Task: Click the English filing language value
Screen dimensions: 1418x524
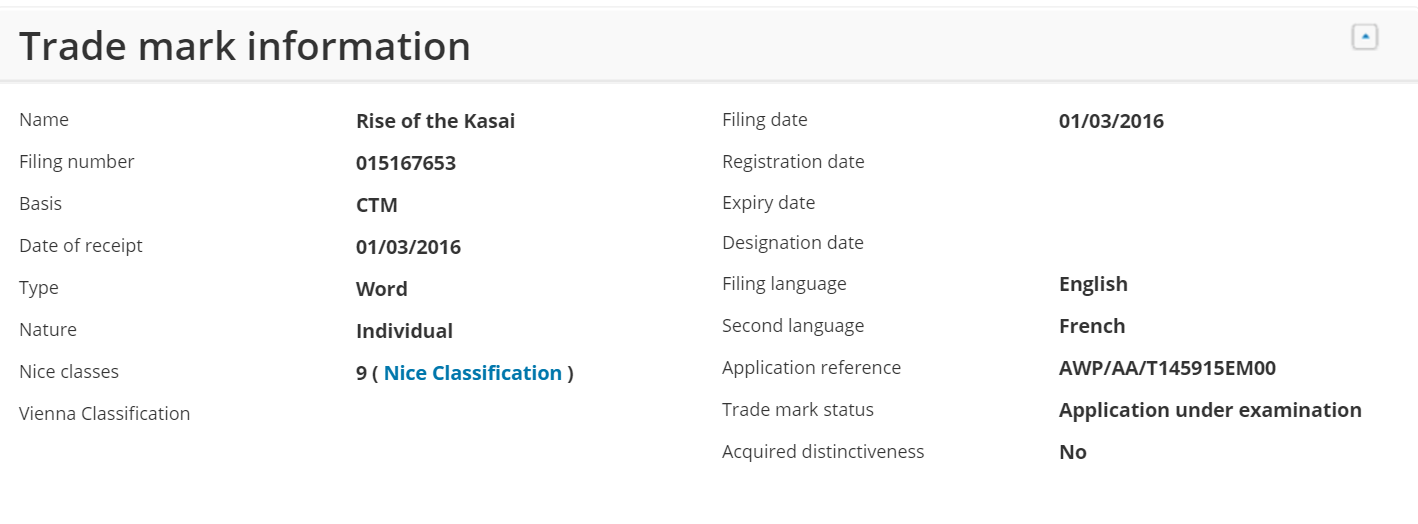Action: 1093,284
